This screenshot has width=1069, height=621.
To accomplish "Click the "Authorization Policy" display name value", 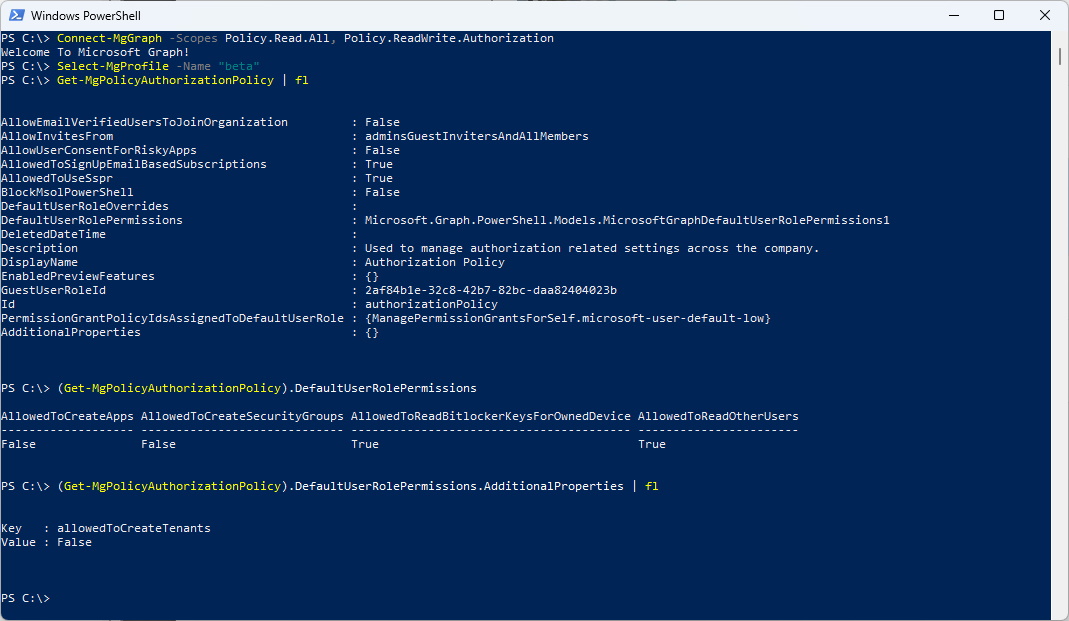I will pyautogui.click(x=435, y=262).
